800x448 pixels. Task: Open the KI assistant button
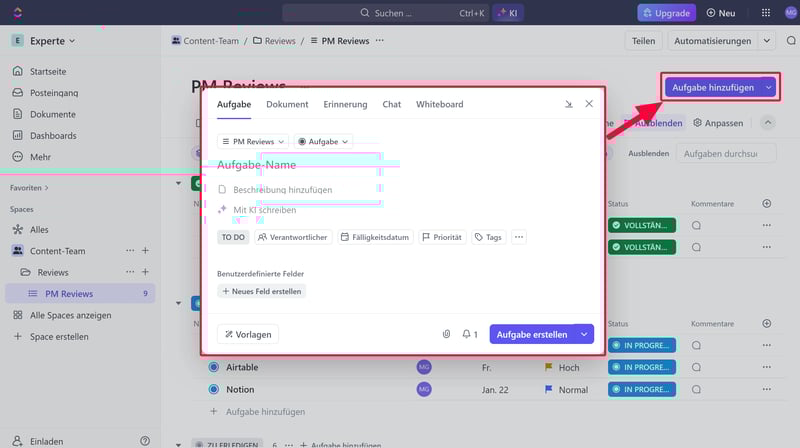tap(508, 13)
